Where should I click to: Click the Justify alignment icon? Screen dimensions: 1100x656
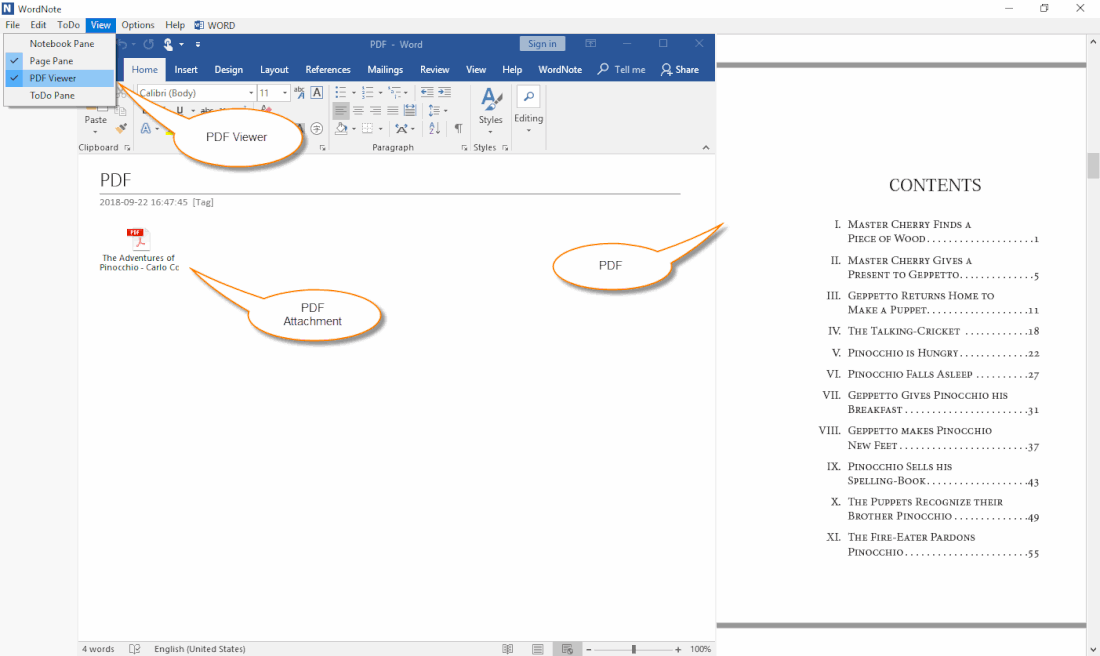tap(393, 110)
